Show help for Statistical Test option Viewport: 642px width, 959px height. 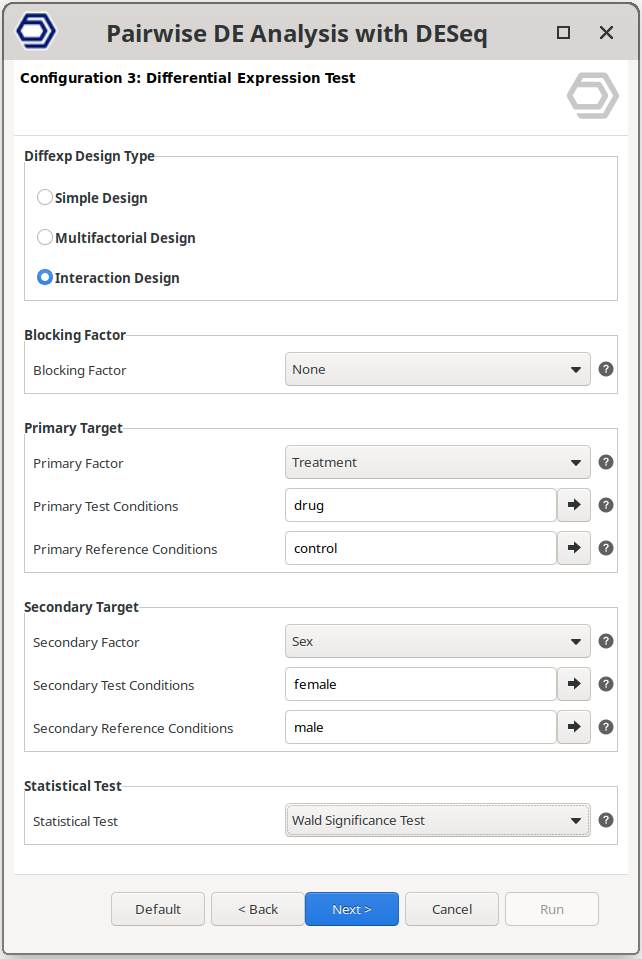pos(606,820)
